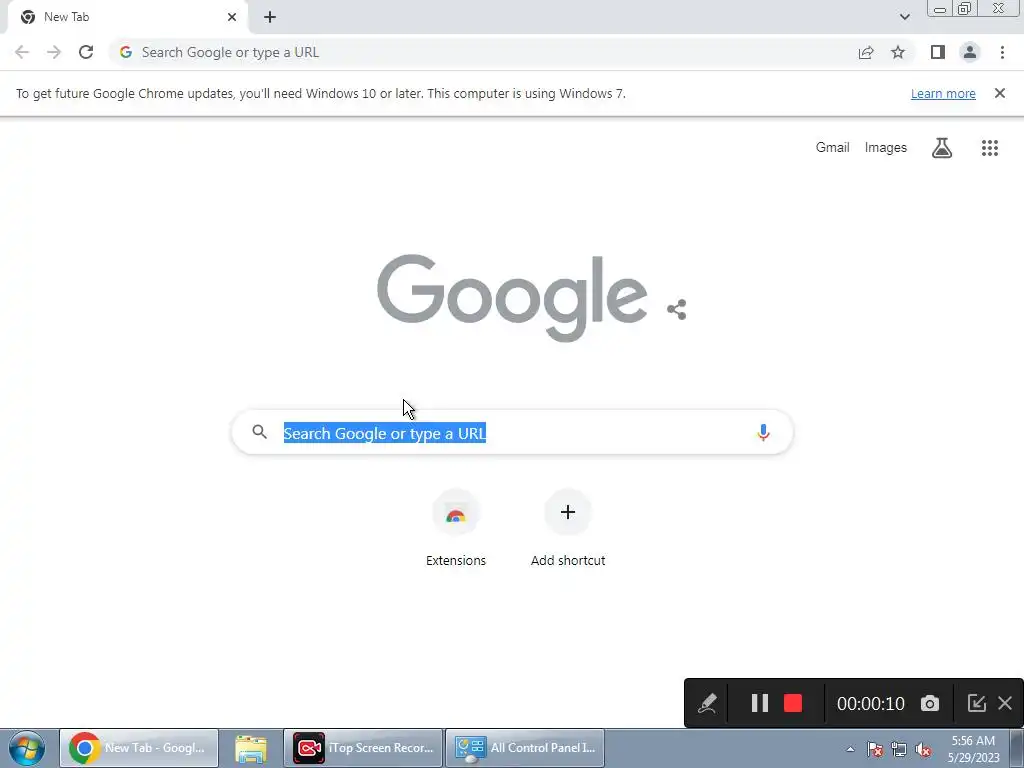Click the Google search box
Image resolution: width=1024 pixels, height=768 pixels.
pos(513,432)
